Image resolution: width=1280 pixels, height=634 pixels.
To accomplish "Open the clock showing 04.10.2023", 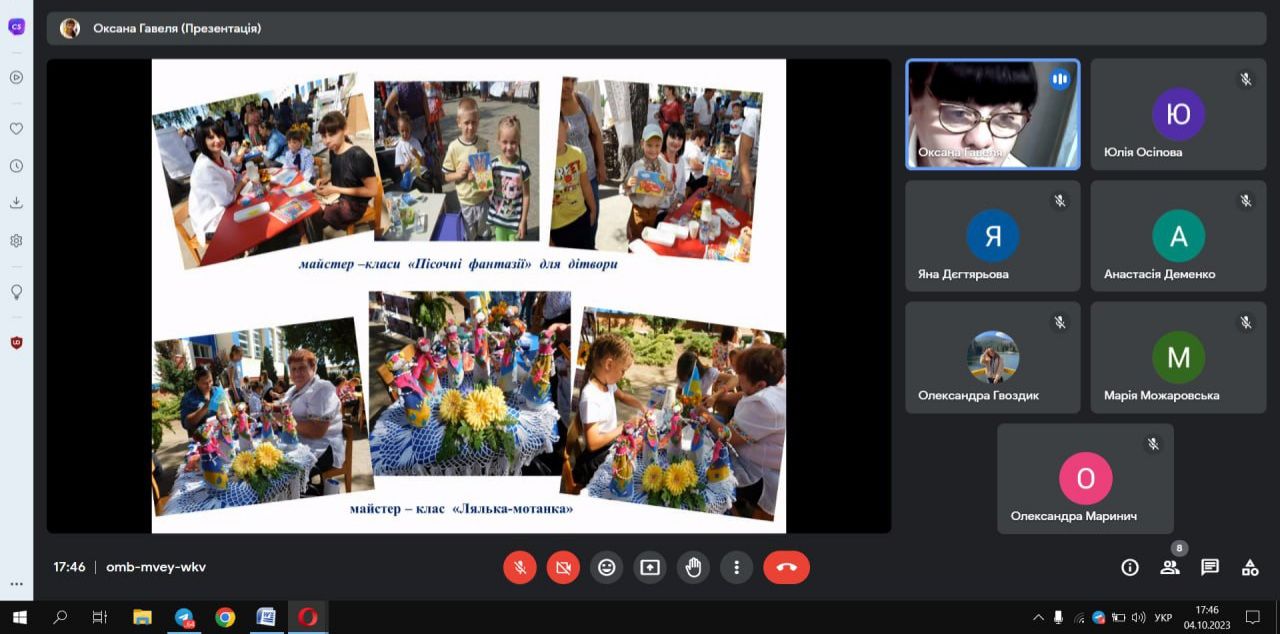I will [x=1207, y=617].
